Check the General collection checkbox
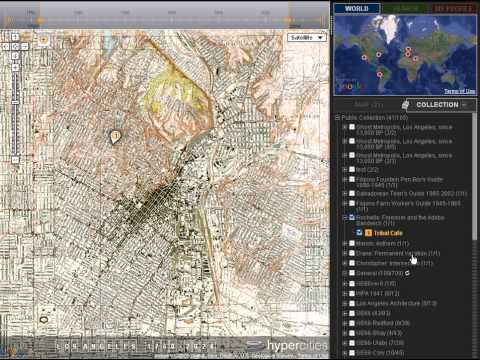Viewport: 480px width, 360px height. click(x=352, y=273)
